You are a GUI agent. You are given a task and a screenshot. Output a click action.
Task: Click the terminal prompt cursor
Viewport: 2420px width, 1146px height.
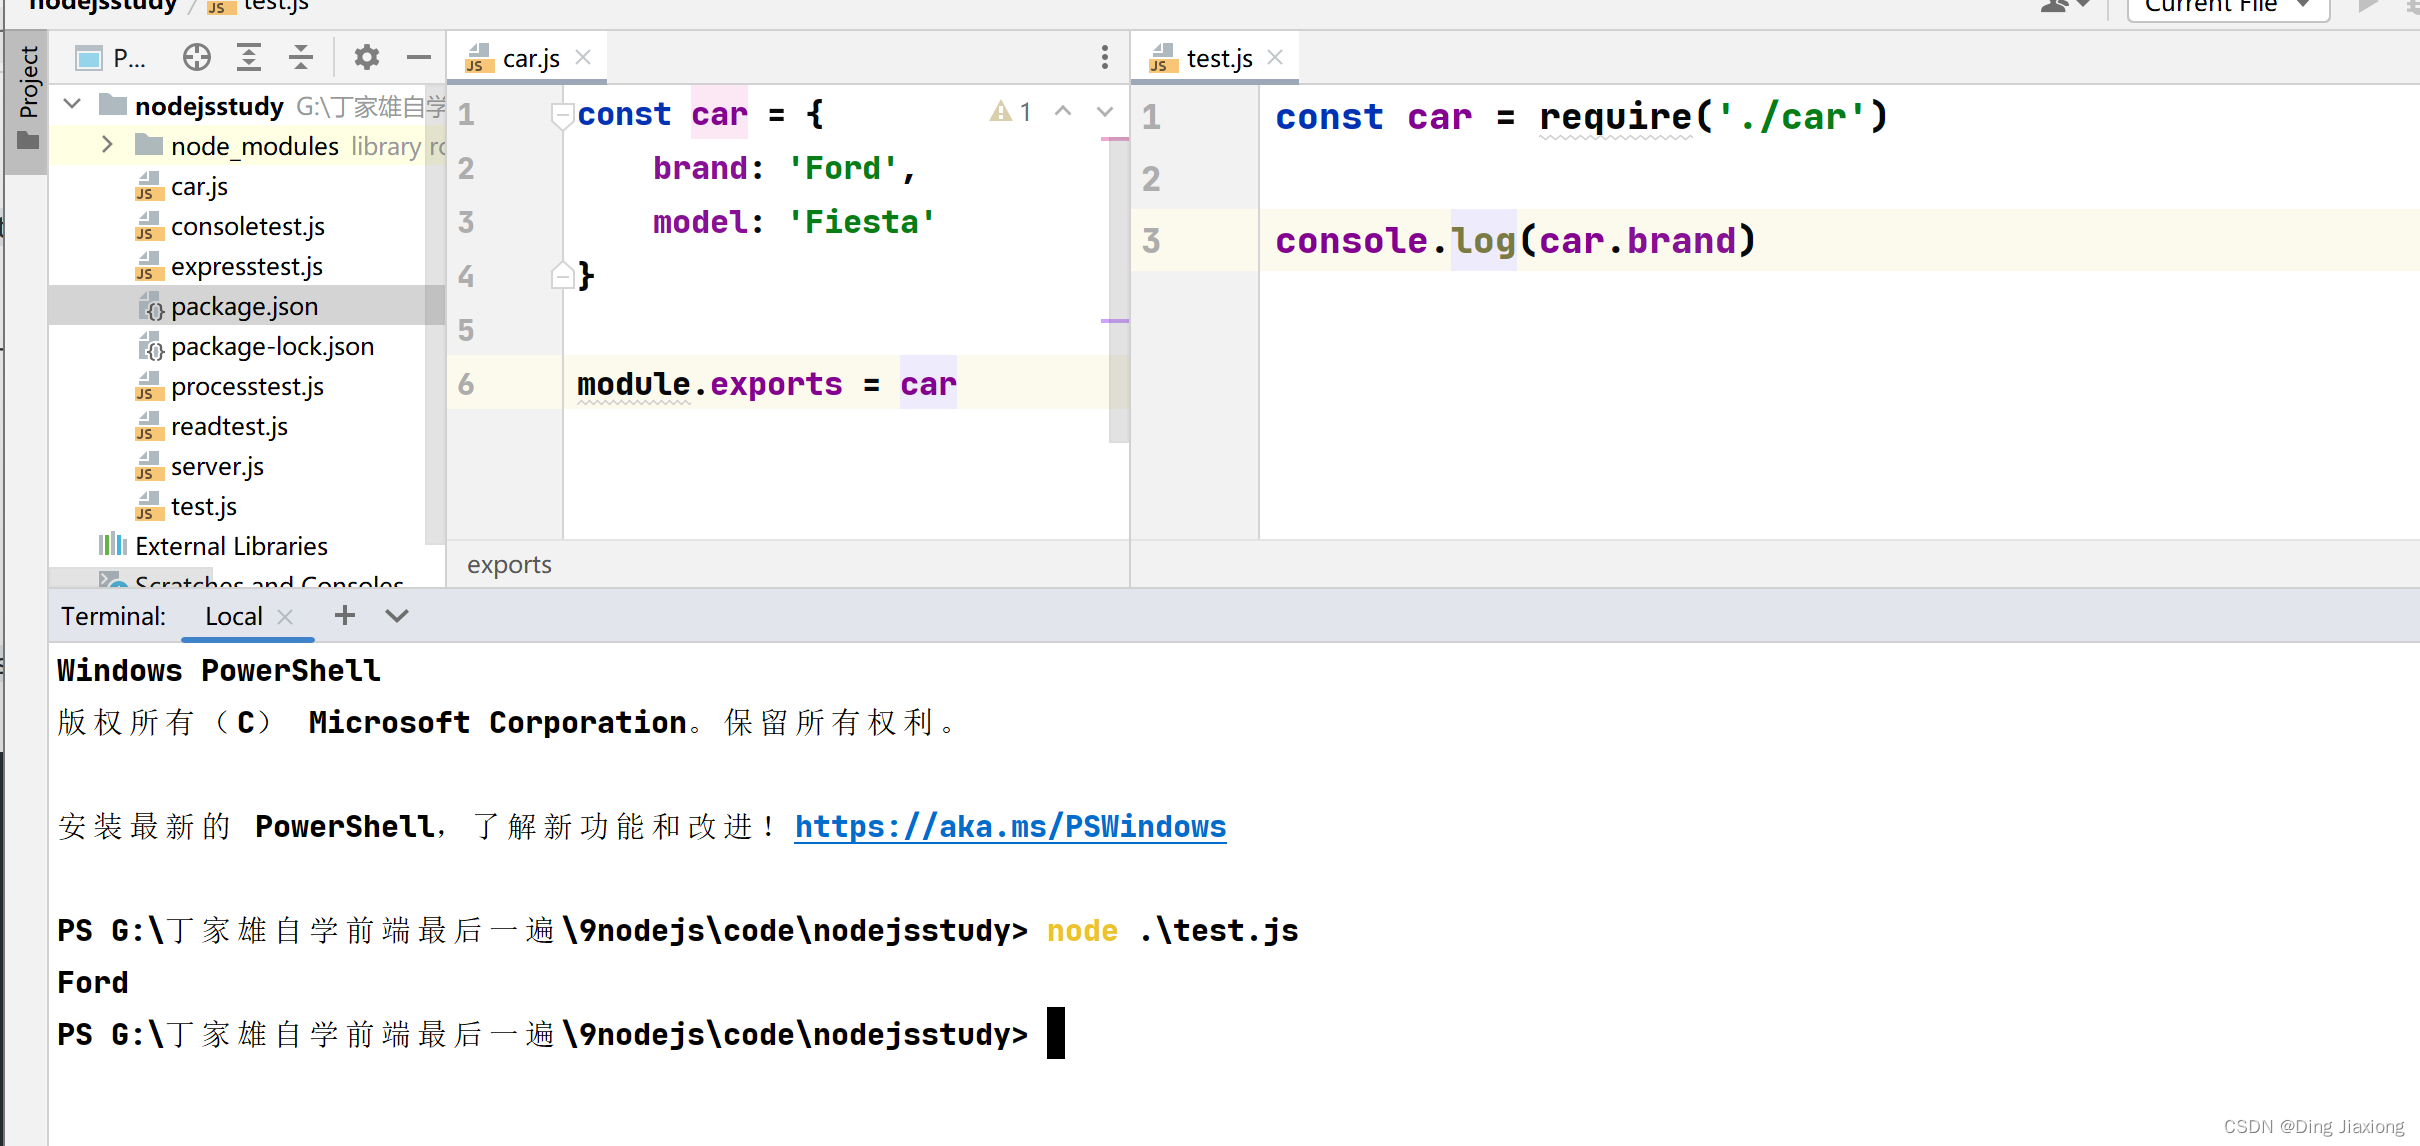point(1056,1033)
